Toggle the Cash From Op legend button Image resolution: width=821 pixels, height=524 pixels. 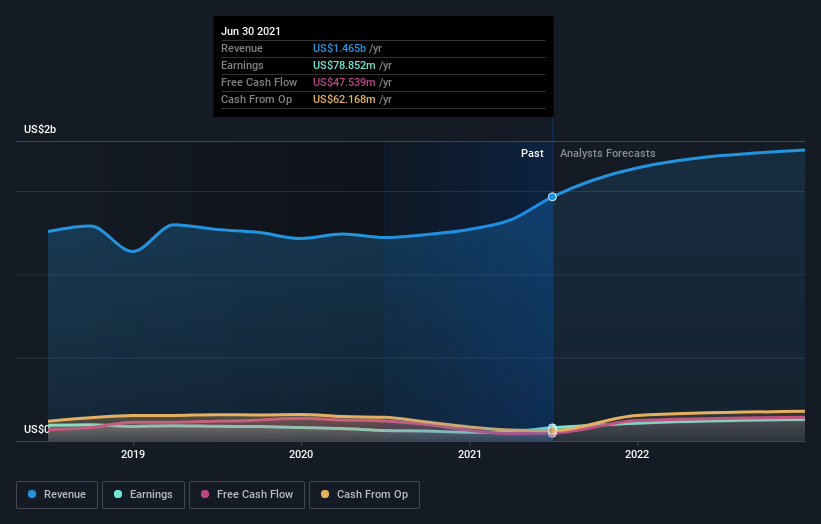(x=364, y=495)
